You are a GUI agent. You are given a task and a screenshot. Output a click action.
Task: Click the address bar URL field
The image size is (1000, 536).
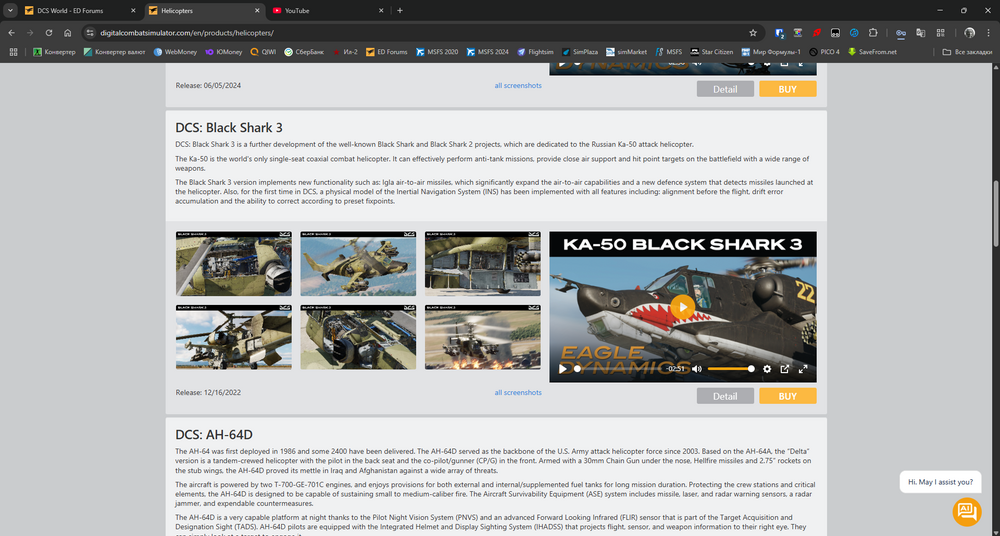coord(421,33)
